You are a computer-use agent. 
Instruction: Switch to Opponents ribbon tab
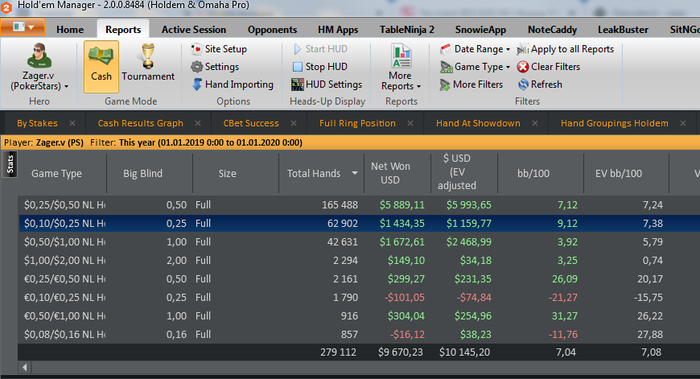click(272, 29)
